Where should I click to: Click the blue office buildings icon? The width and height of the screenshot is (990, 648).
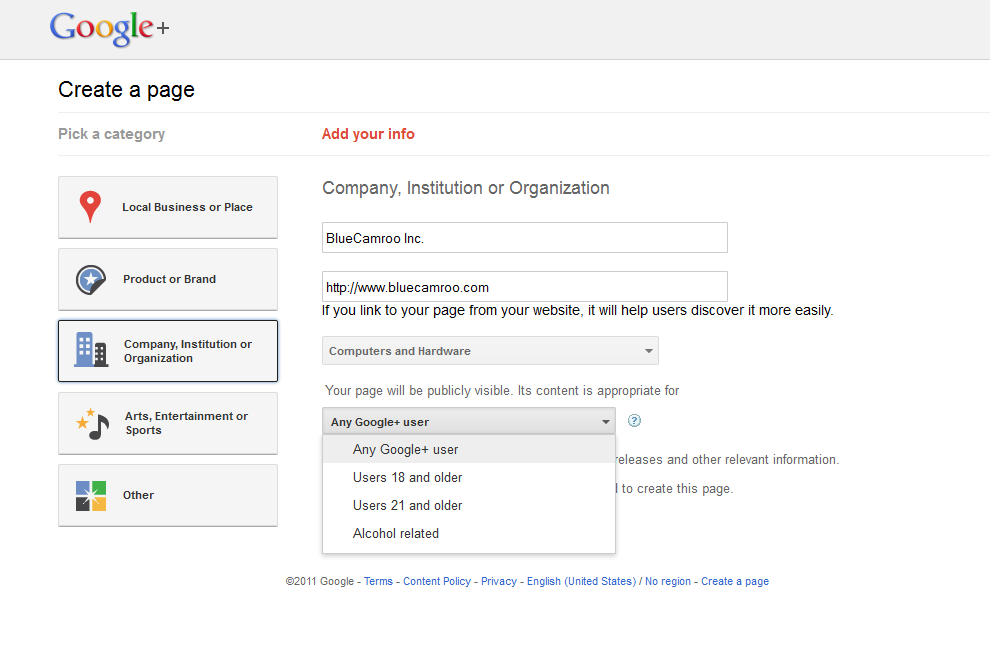91,350
